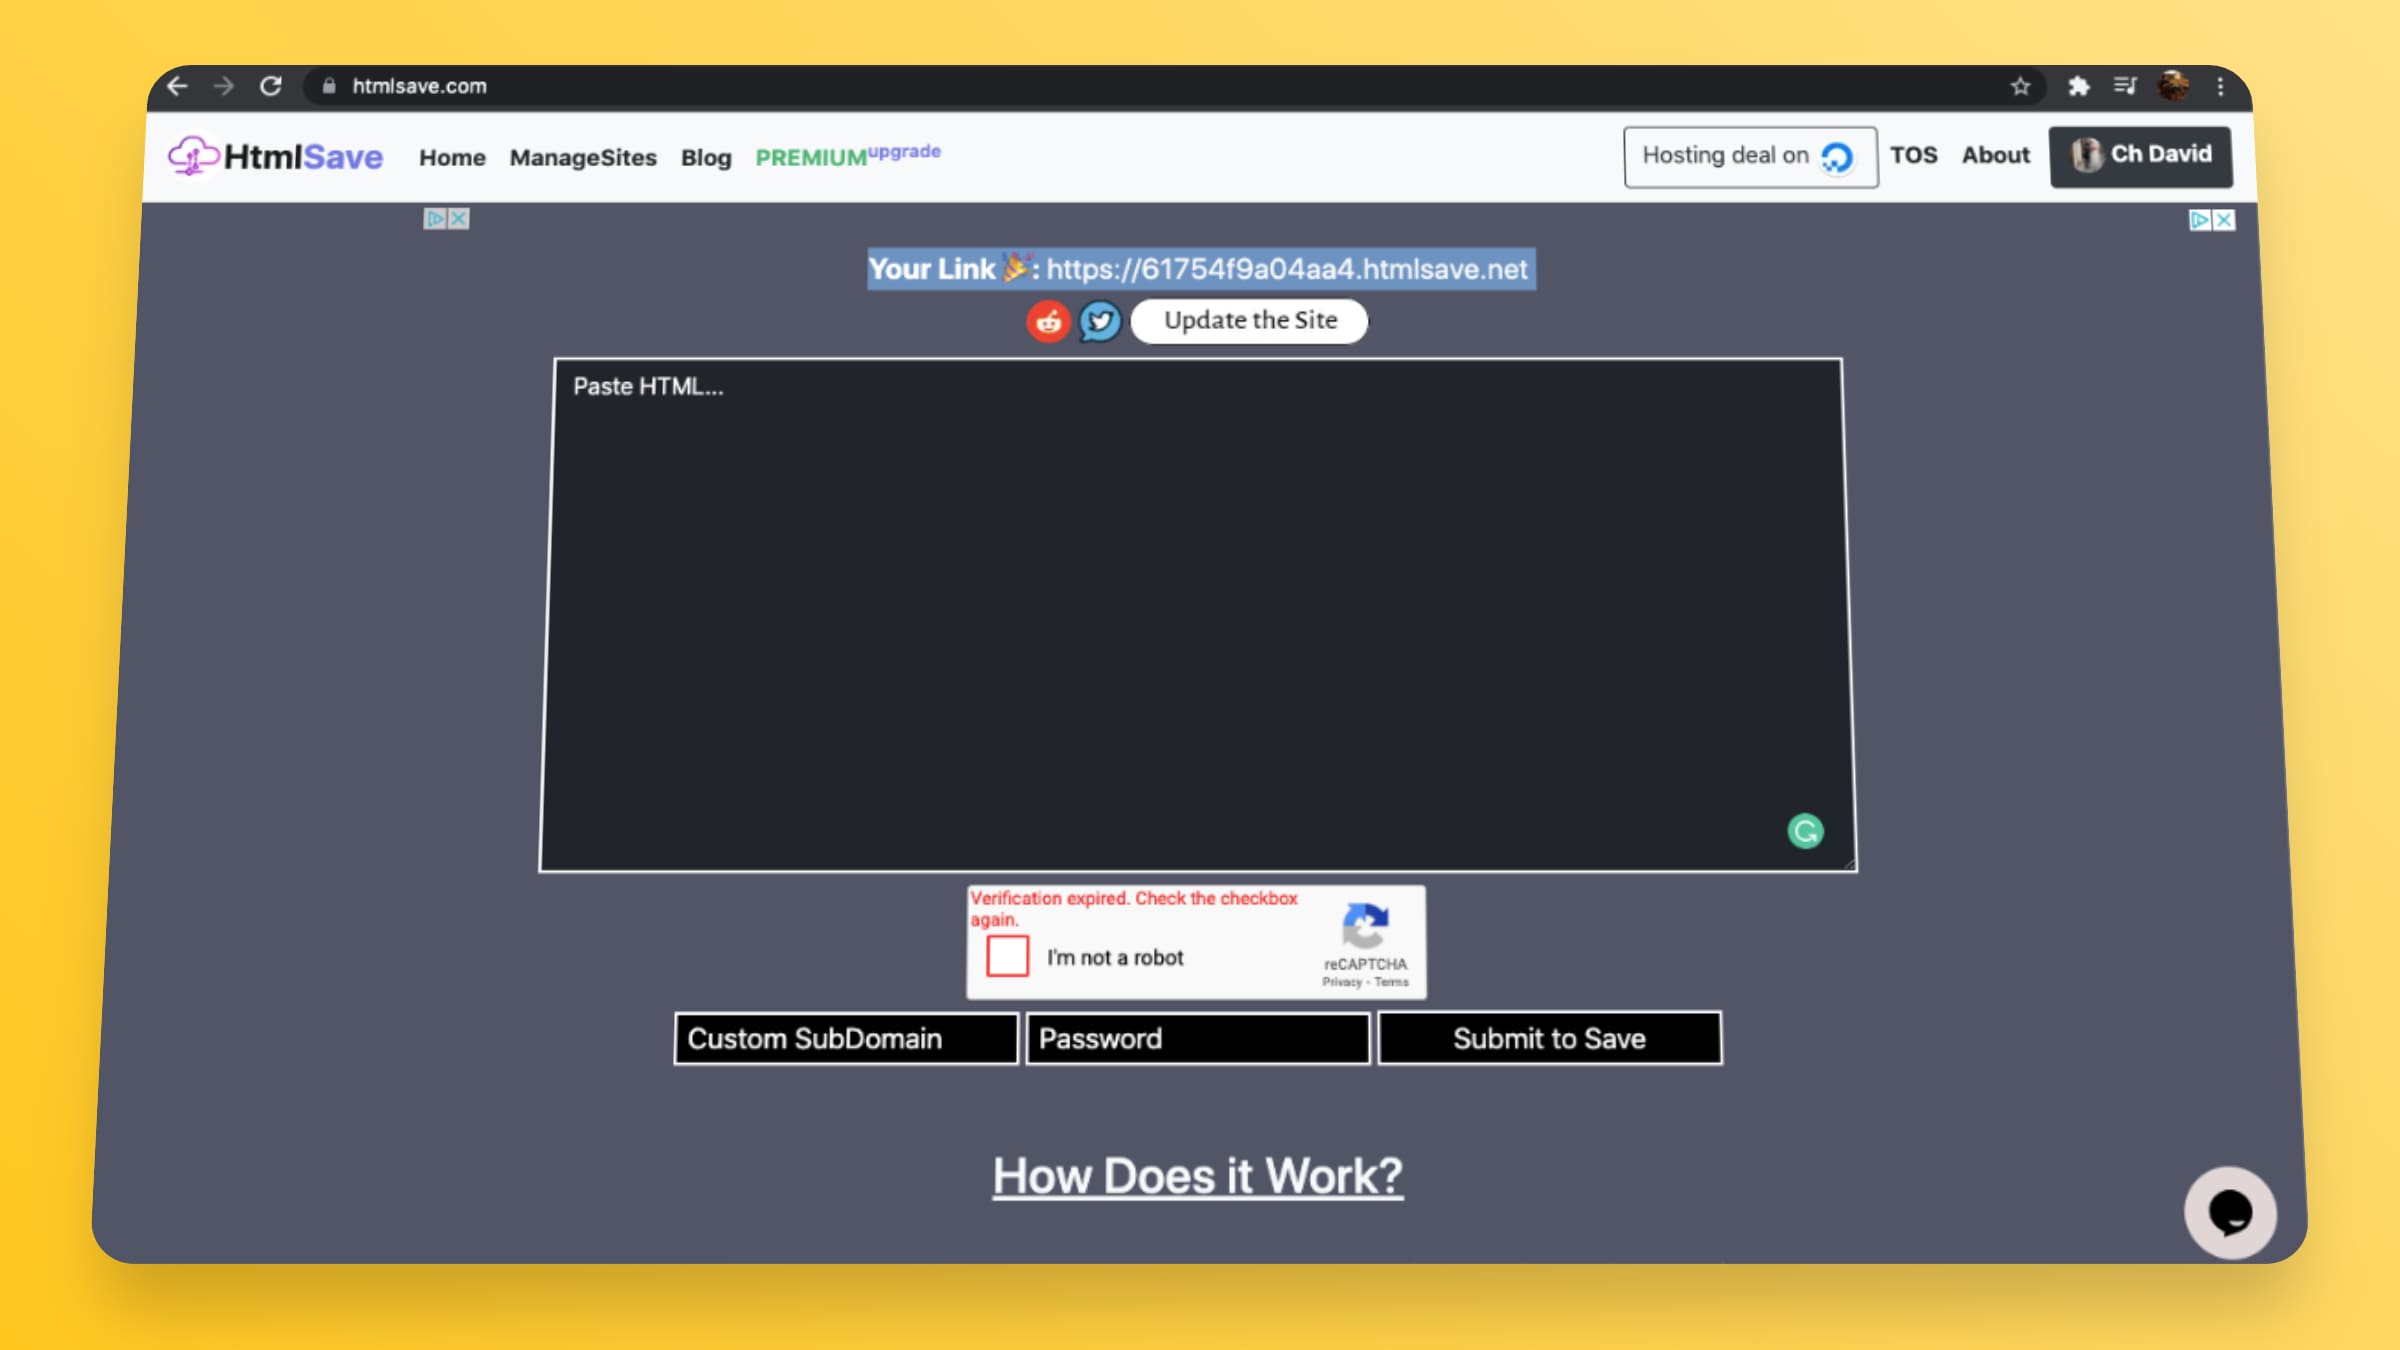
Task: Go back in the browser
Action: (178, 87)
